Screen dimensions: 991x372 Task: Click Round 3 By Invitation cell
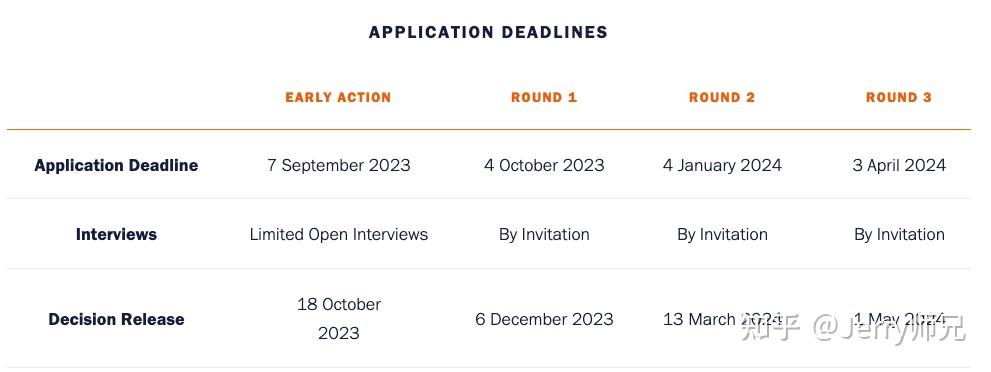(899, 234)
